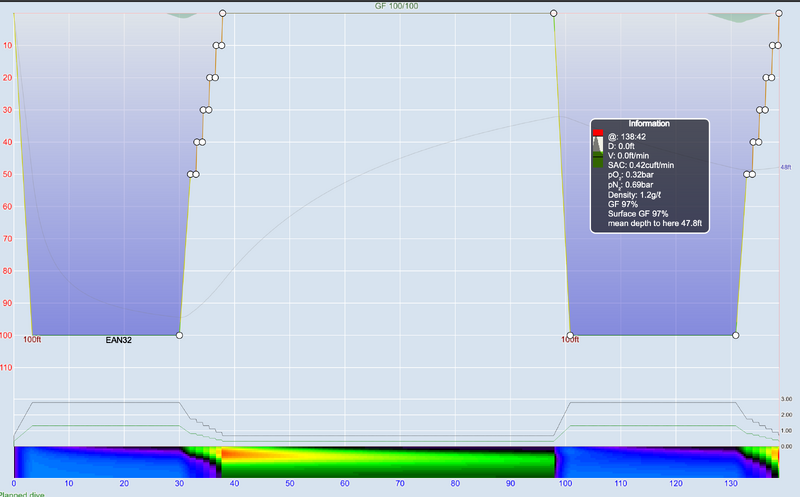Image resolution: width=800 pixels, height=497 pixels.
Task: Click the 40 minute time axis label
Action: pos(234,483)
